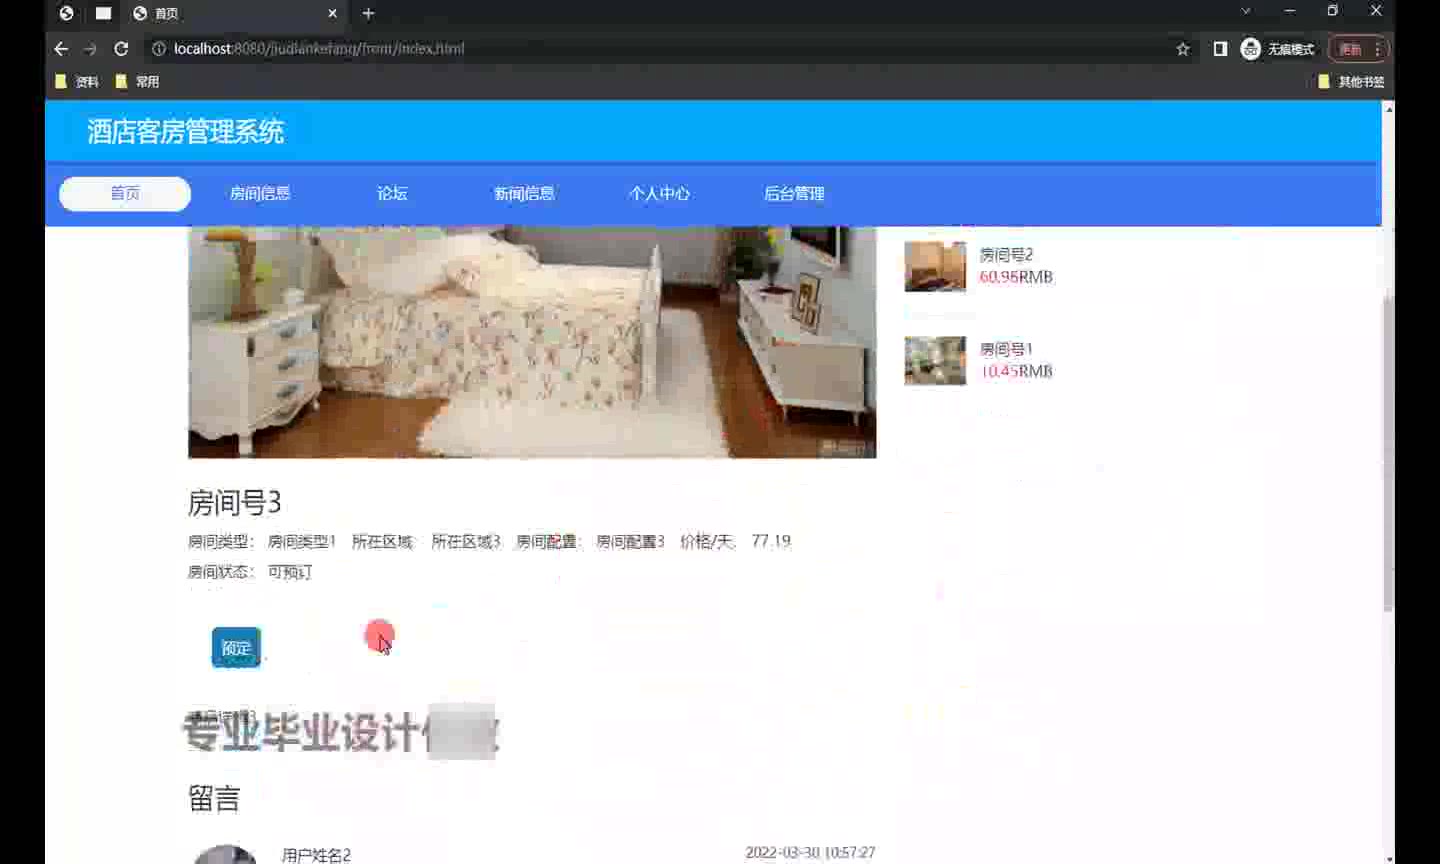This screenshot has height=864, width=1440.
Task: Click the 房间类型1 value text
Action: [x=301, y=541]
